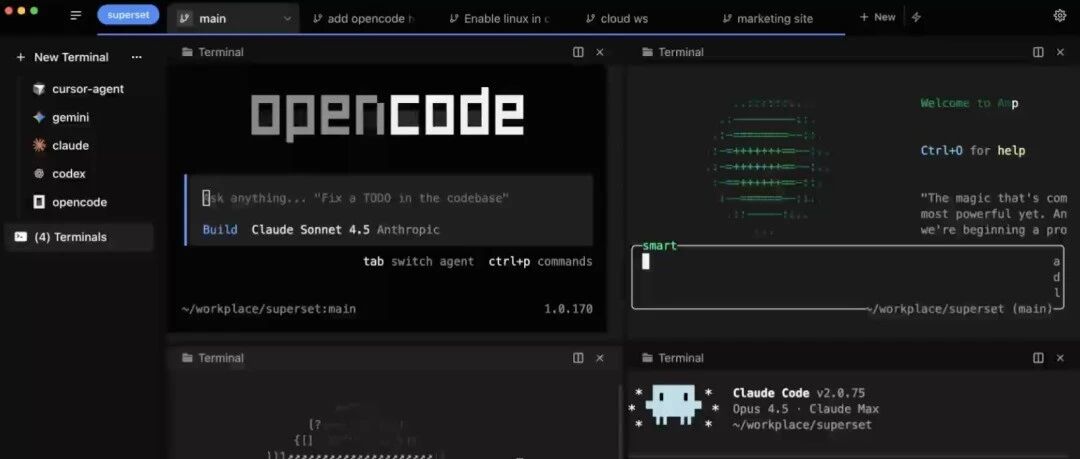Click the plus icon beside New Terminal
This screenshot has height=459, width=1080.
pos(21,57)
